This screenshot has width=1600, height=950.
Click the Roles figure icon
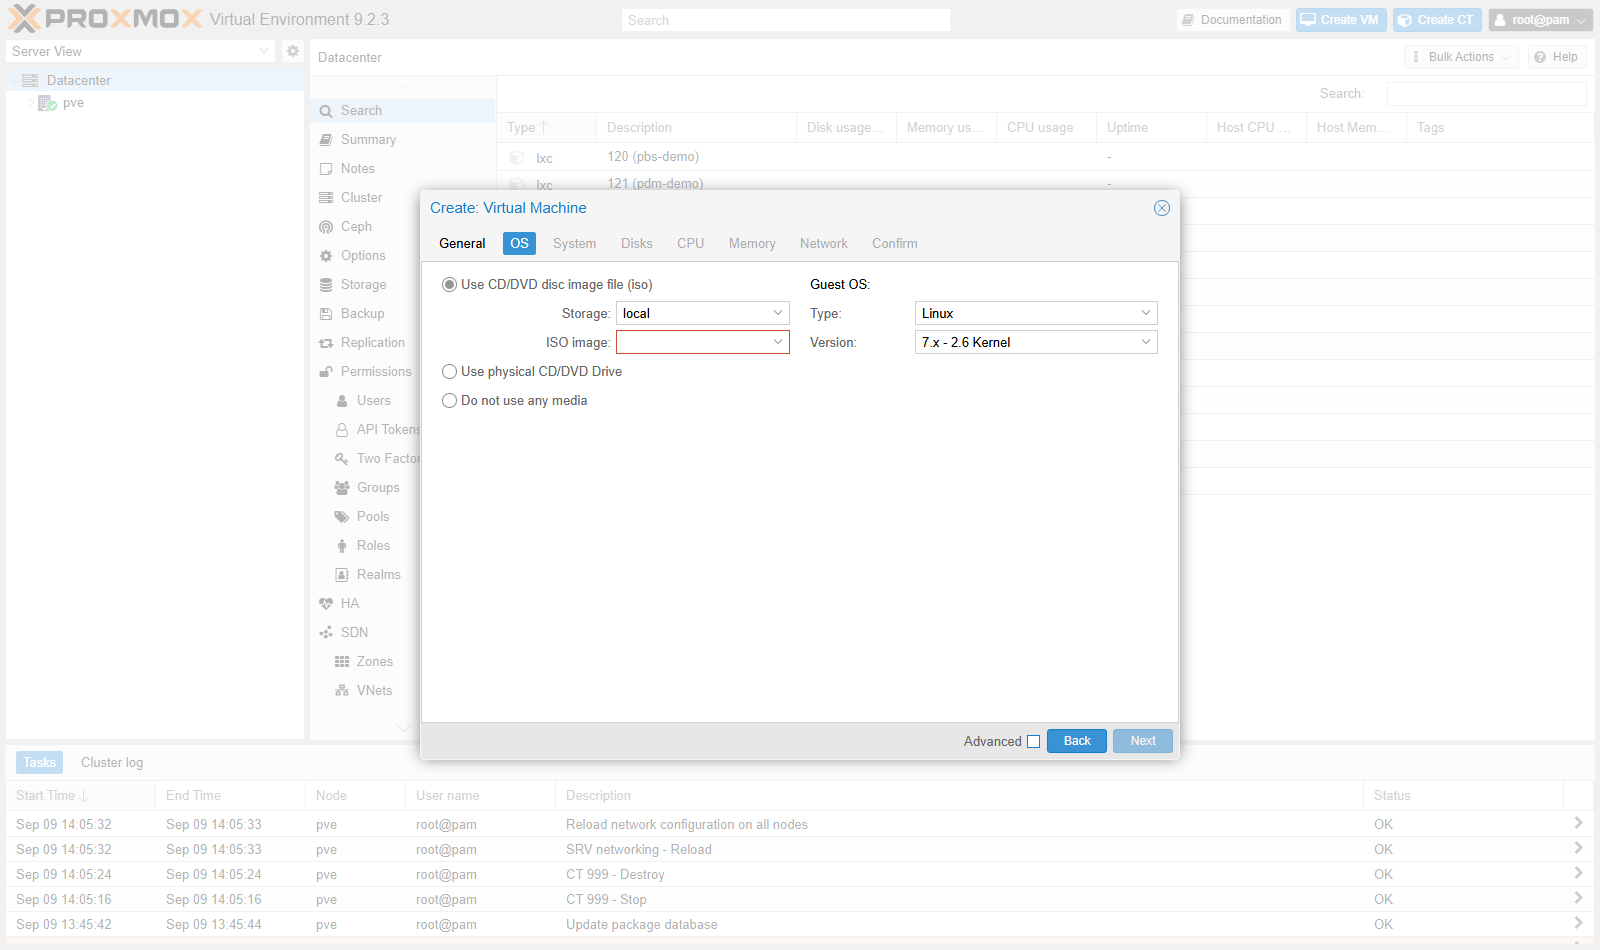pos(342,546)
